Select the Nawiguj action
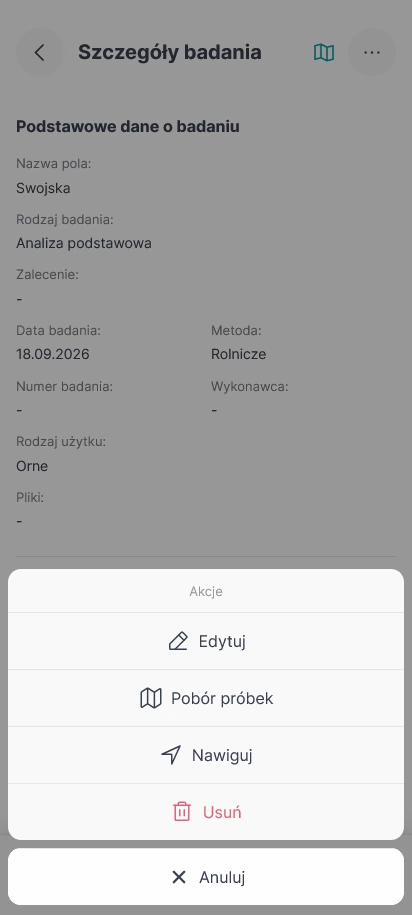 [206, 755]
